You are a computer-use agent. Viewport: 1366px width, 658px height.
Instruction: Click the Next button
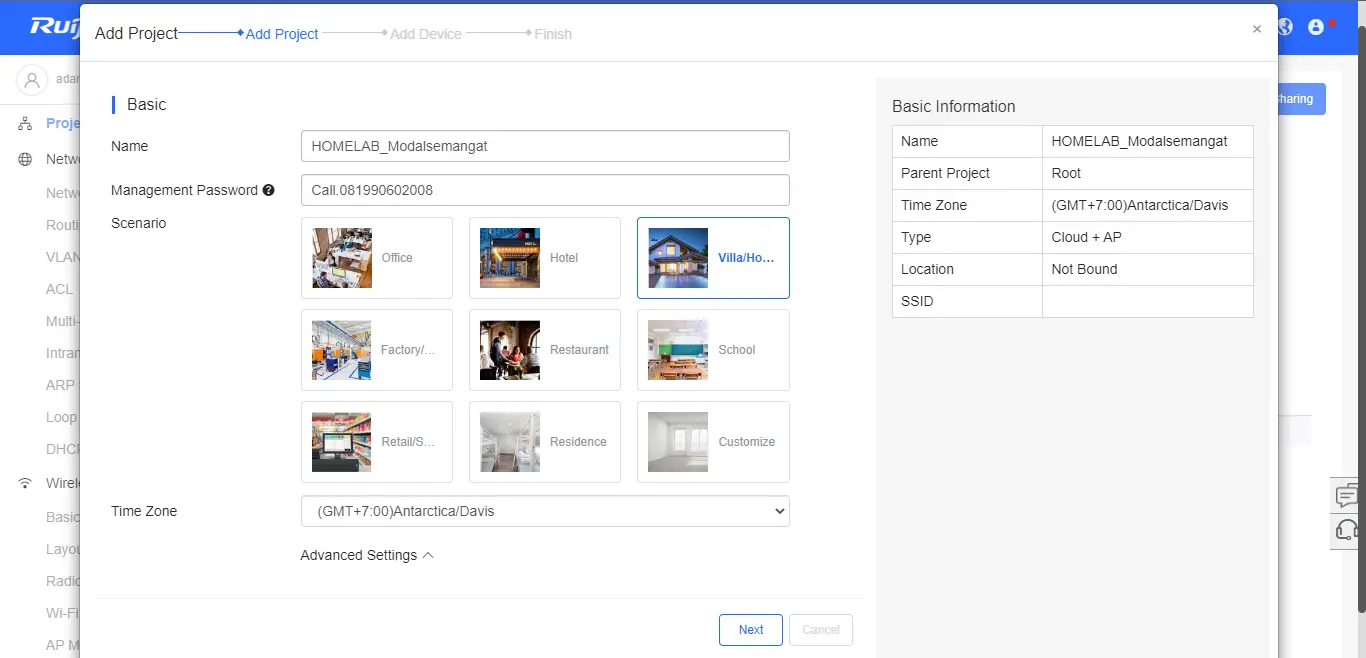tap(751, 630)
